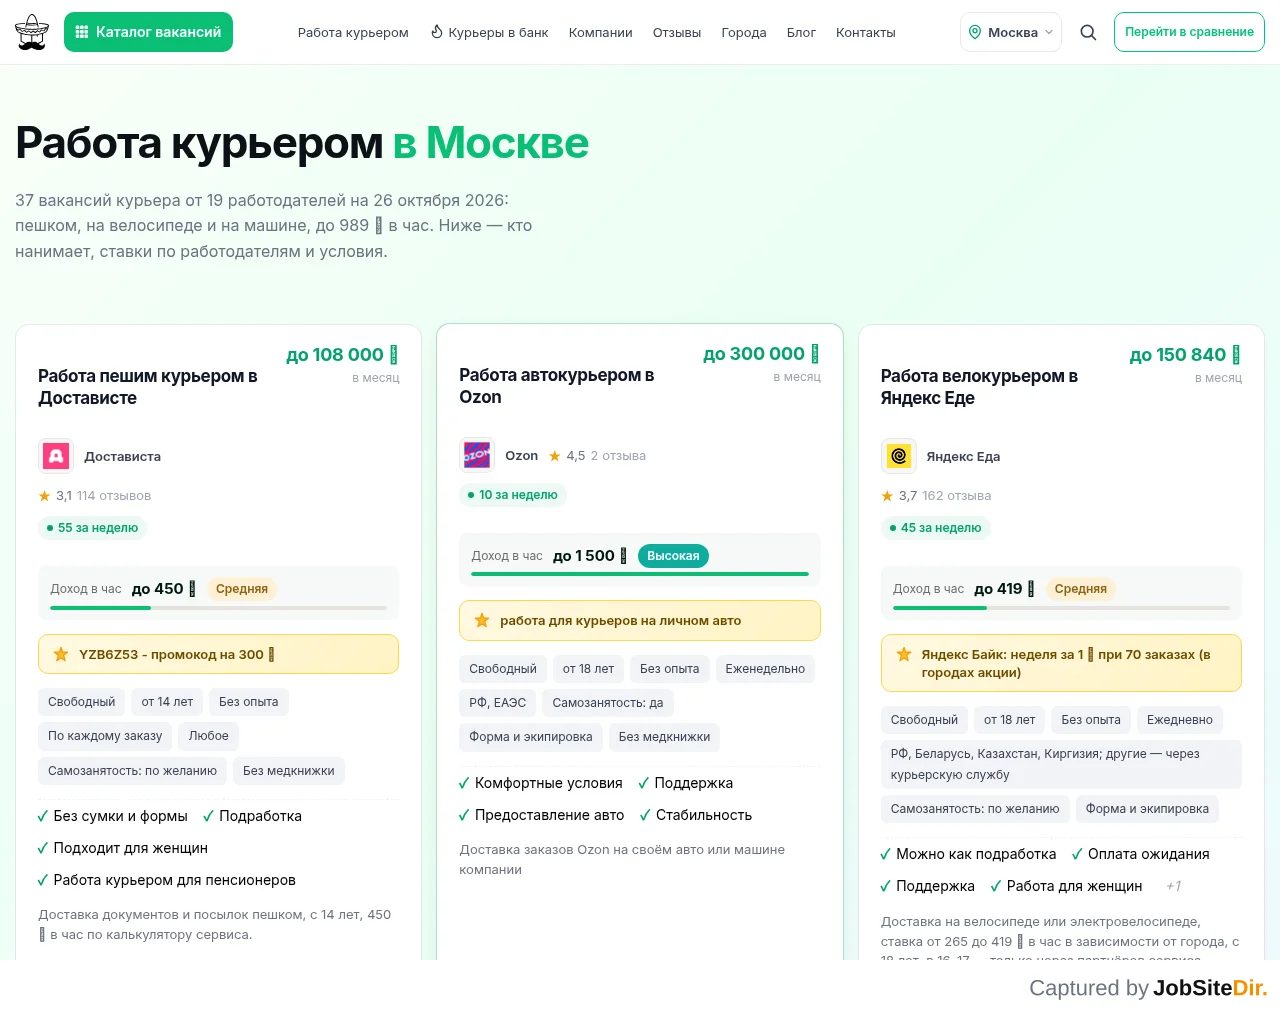Click the Ozon company logo icon
This screenshot has height=1018, width=1280.
click(477, 455)
